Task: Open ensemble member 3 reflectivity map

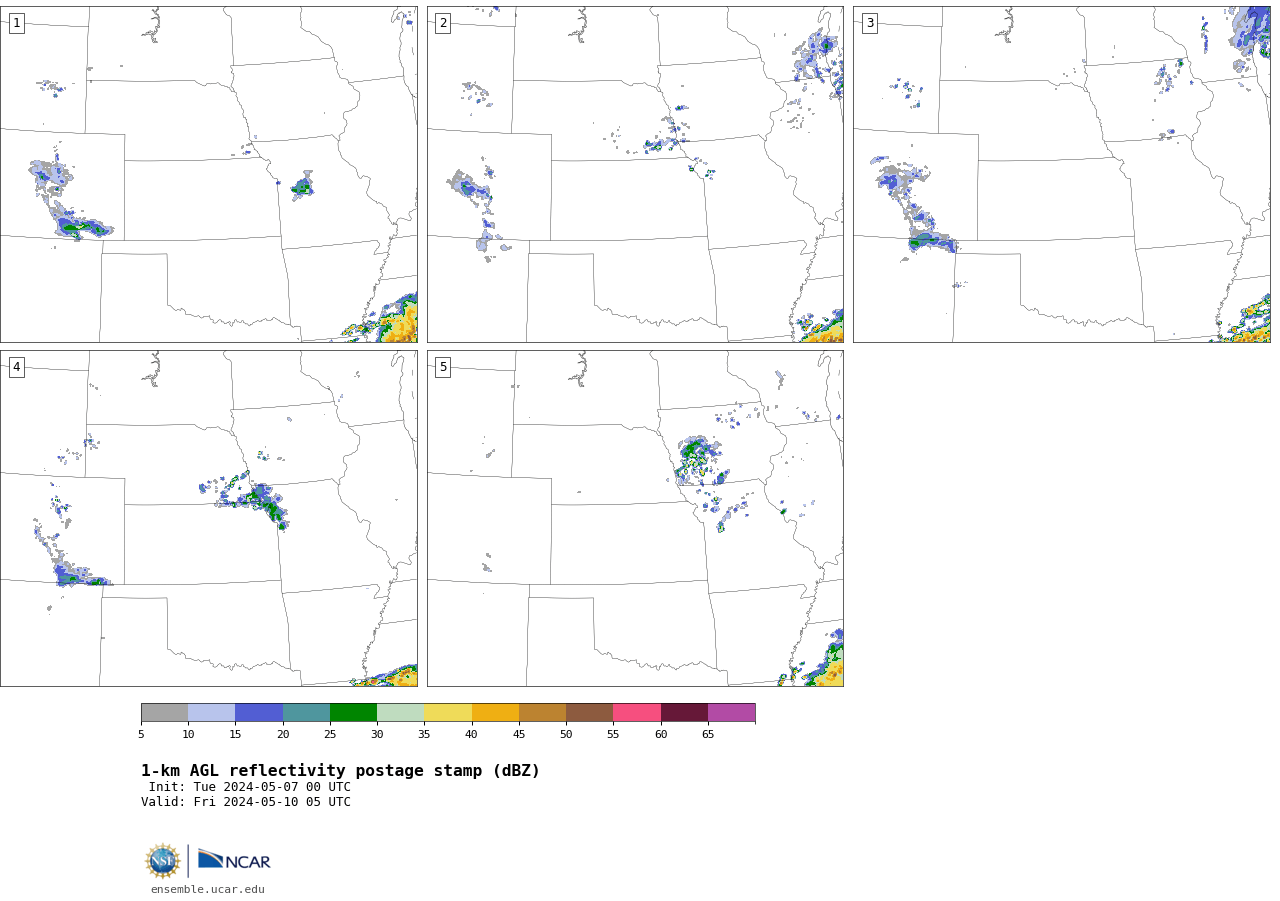Action: (1062, 174)
